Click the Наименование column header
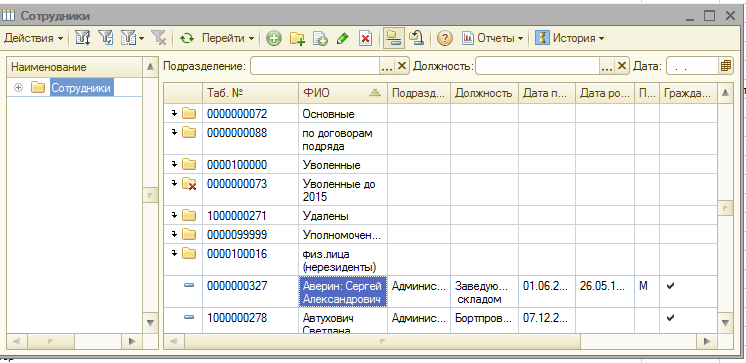746x363 pixels. [x=75, y=67]
